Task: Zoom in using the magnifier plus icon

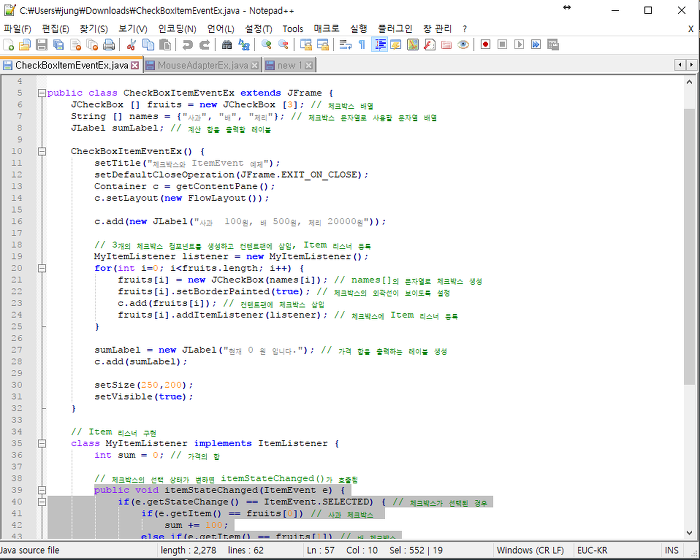Action: (x=267, y=45)
